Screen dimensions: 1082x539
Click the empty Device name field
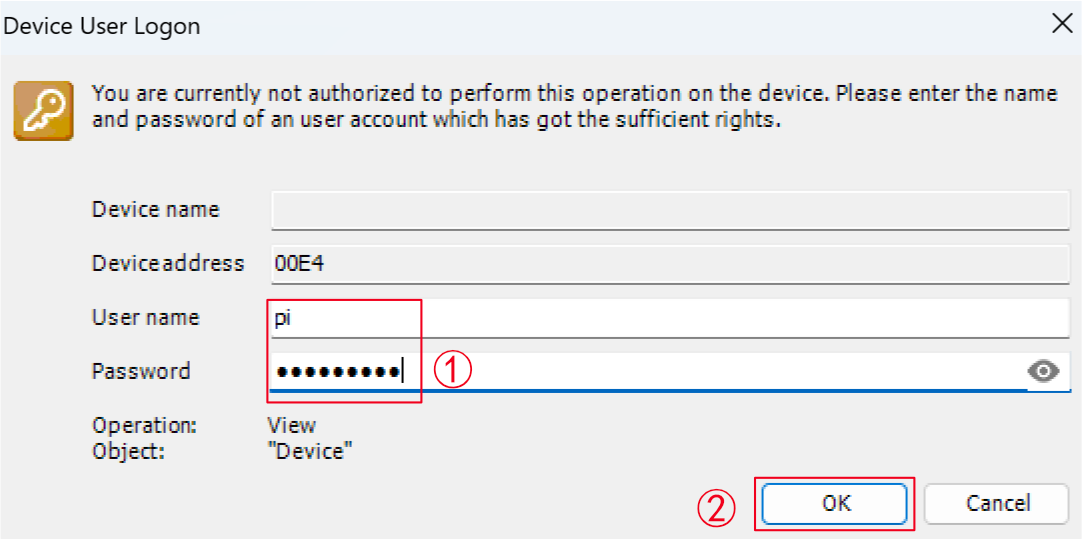pyautogui.click(x=669, y=210)
